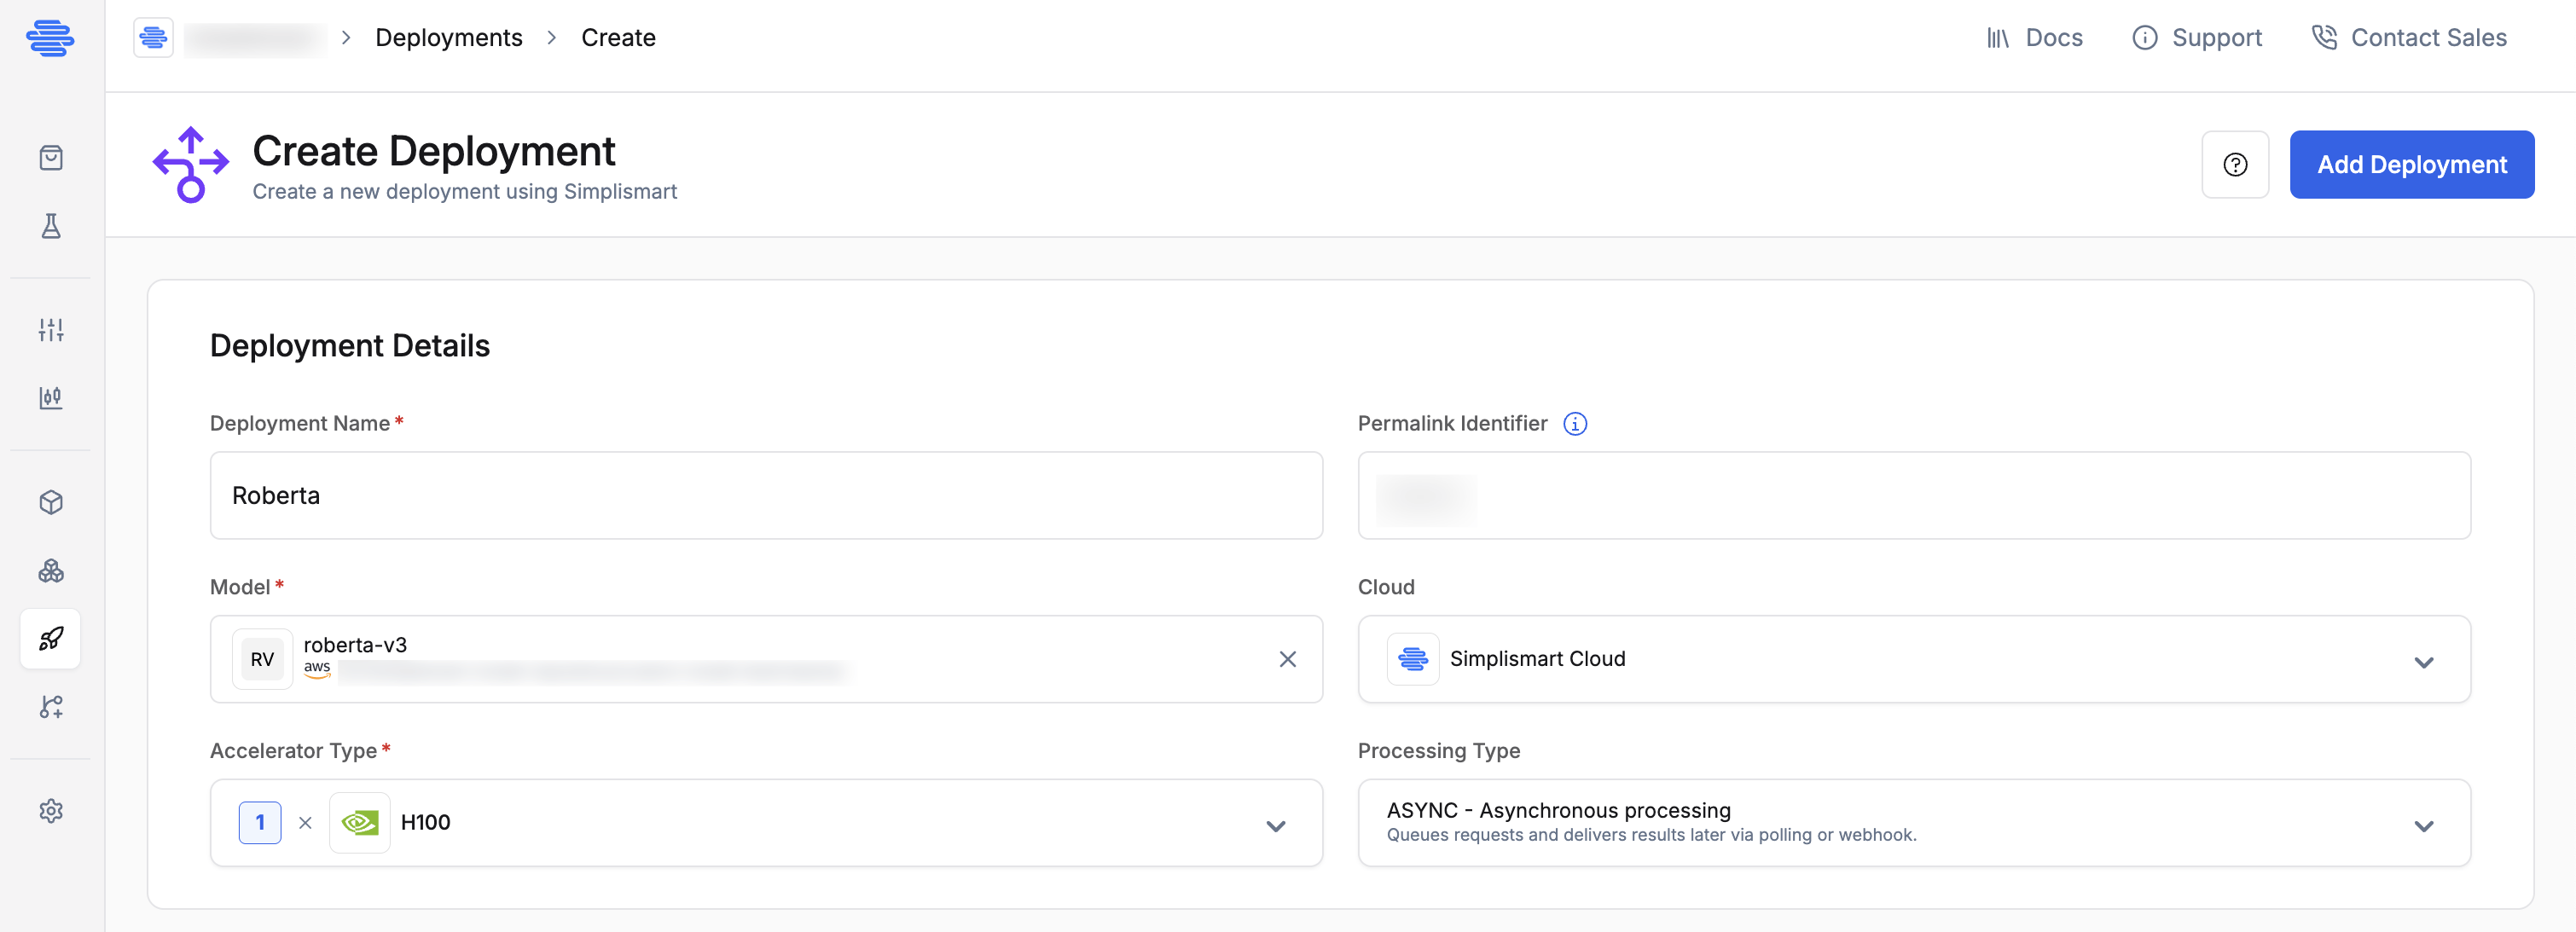Screen dimensions: 2576x932
Task: Click the accelerator count box showing 1
Action: [260, 823]
